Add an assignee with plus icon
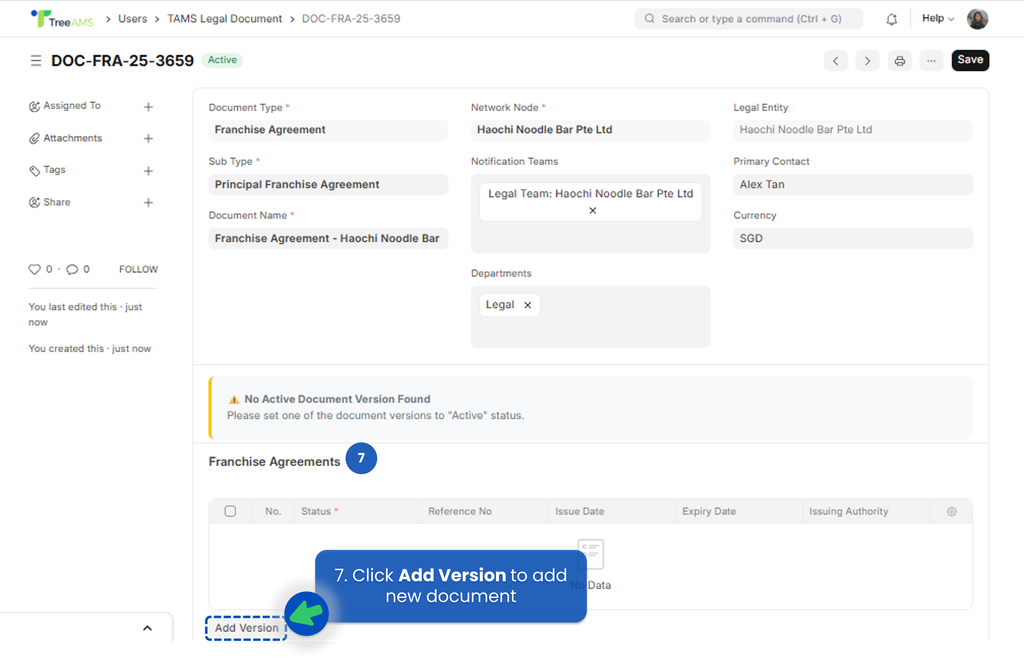Image resolution: width=1024 pixels, height=669 pixels. pyautogui.click(x=148, y=106)
